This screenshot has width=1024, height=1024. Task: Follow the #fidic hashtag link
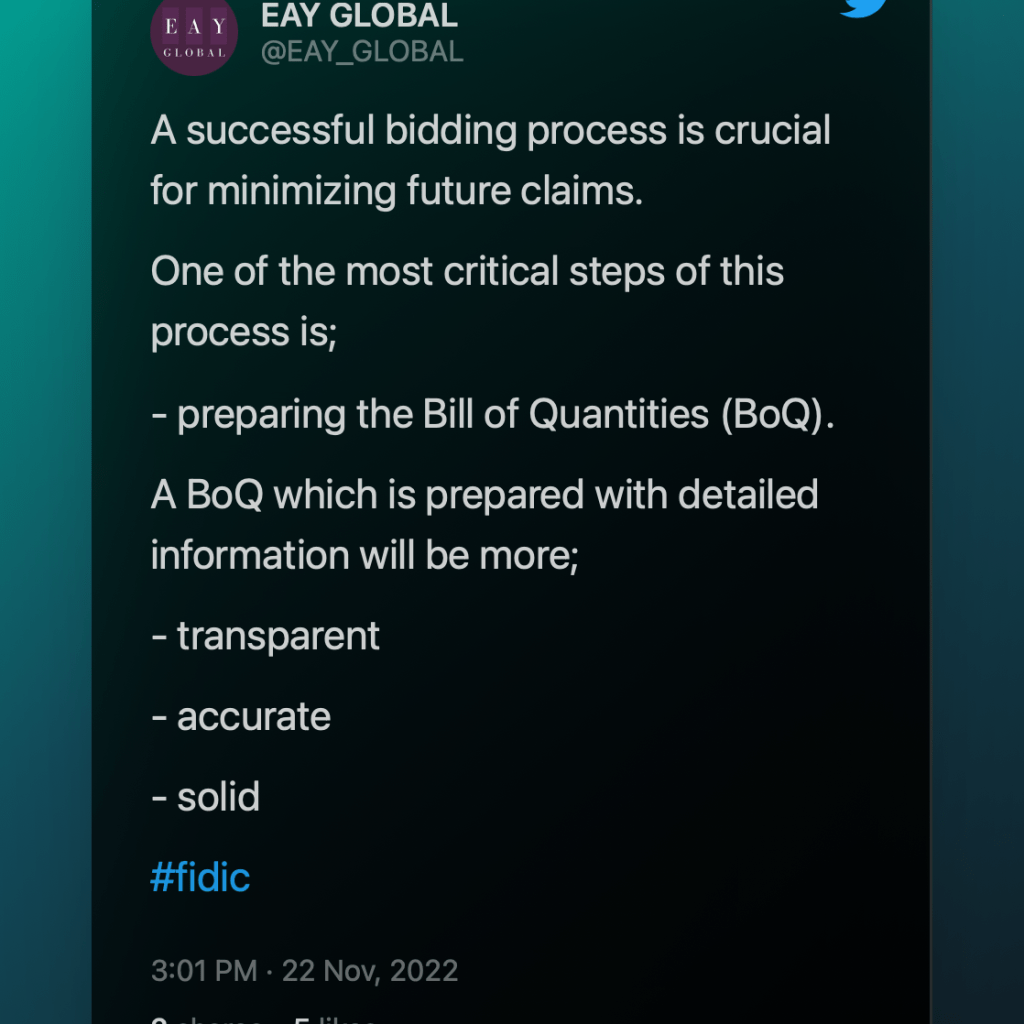pos(200,877)
